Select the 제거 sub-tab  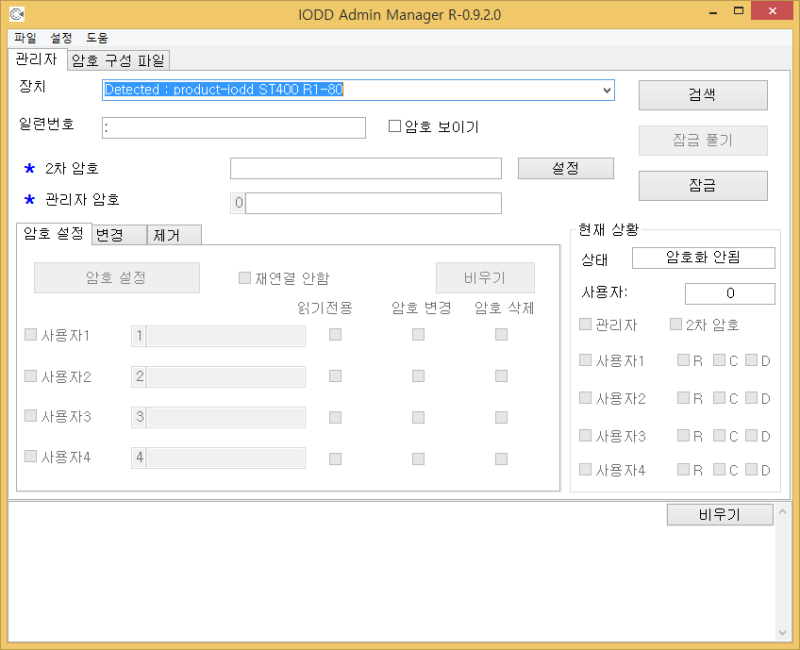click(174, 235)
